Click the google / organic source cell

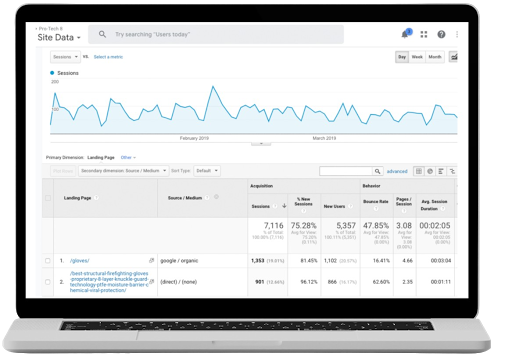tap(179, 261)
